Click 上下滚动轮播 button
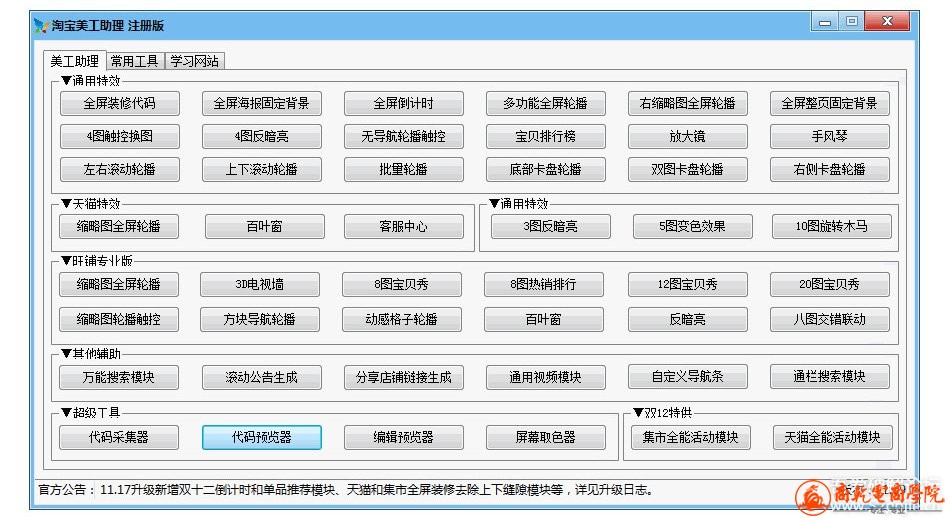Screen dimensions: 950x523 [262, 170]
